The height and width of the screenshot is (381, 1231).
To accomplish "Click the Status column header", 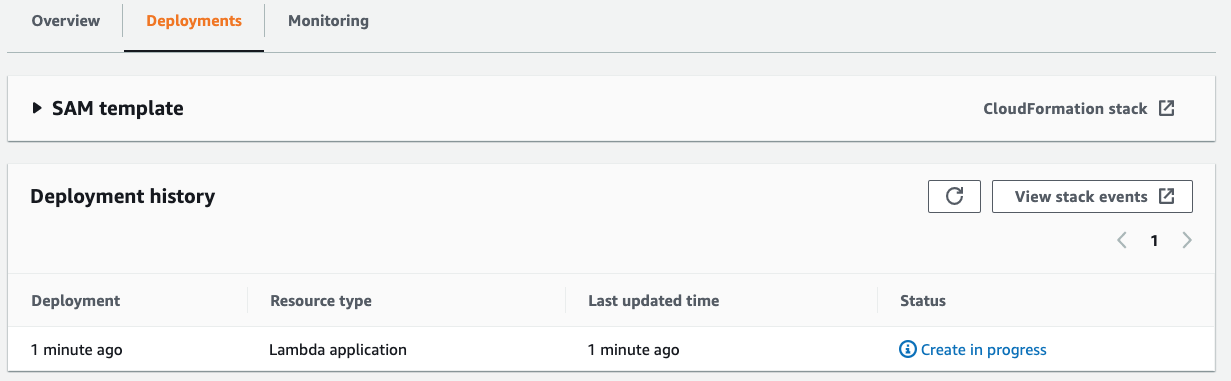I will (x=923, y=300).
